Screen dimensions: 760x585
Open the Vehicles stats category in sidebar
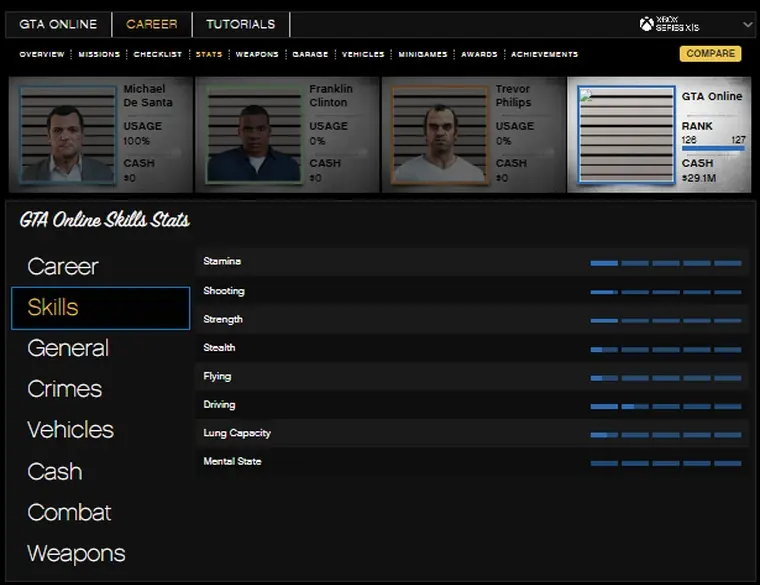pos(71,430)
